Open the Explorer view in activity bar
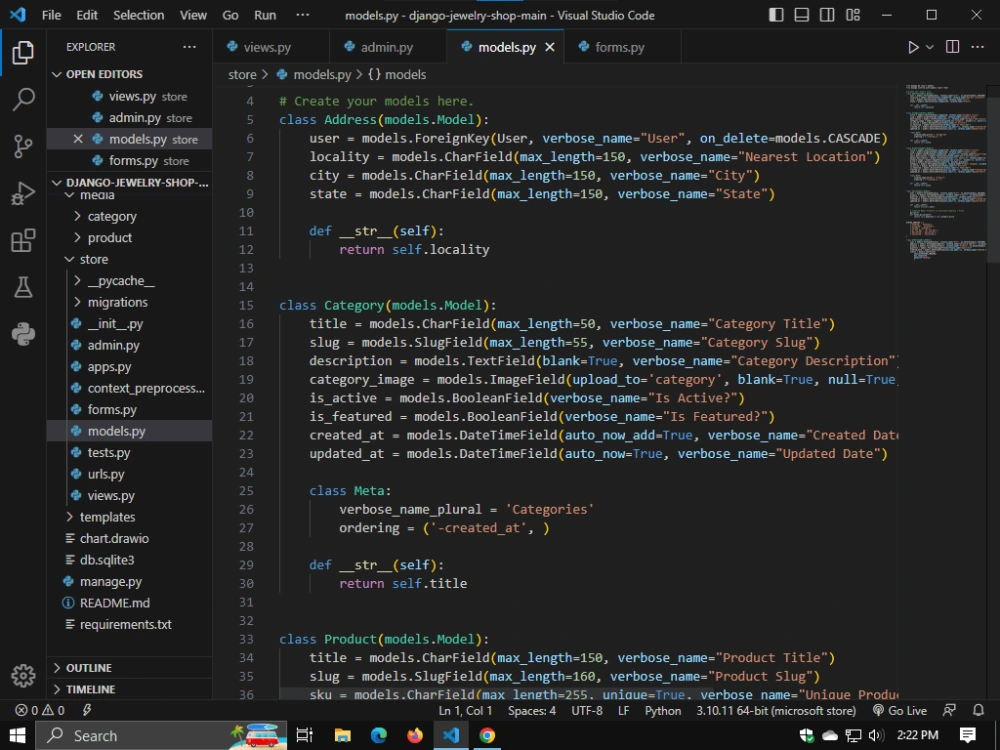Screen dimensions: 1000x750 click(23, 52)
